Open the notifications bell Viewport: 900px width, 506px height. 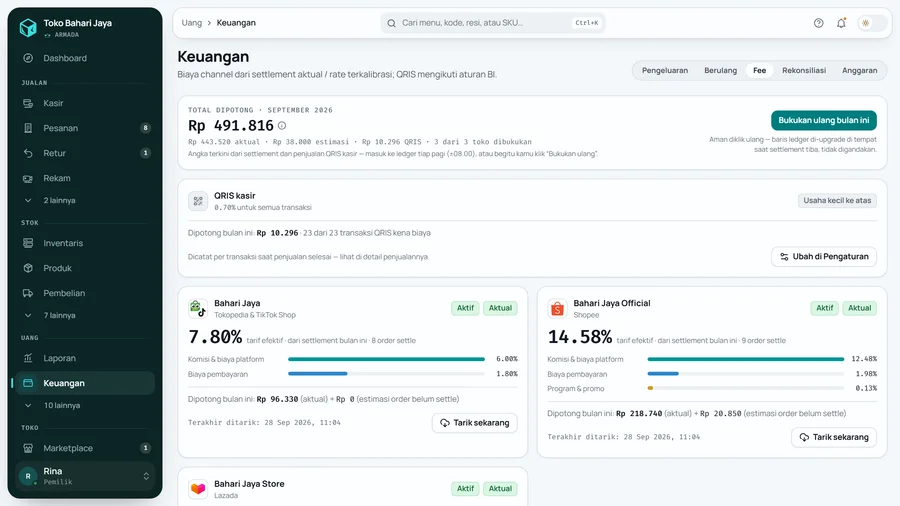[x=841, y=23]
